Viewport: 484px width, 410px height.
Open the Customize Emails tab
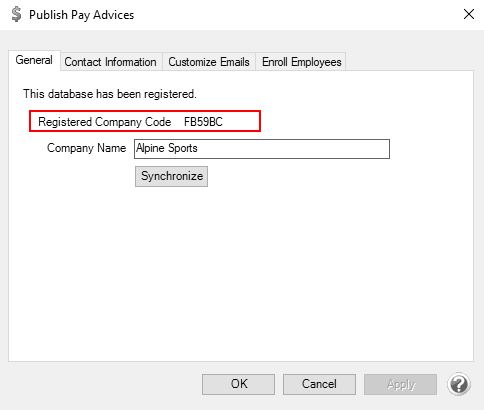click(209, 62)
